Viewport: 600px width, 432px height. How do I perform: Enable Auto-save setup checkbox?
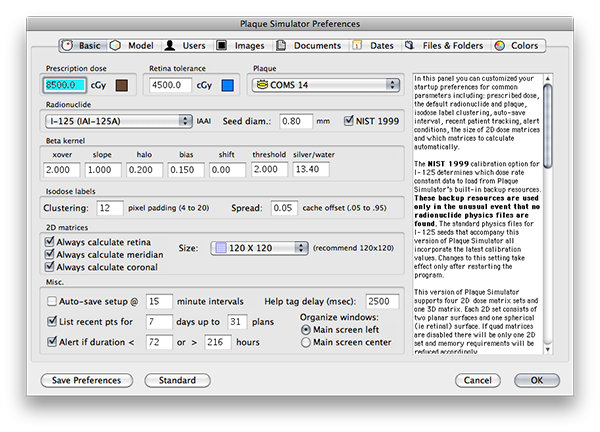pos(52,301)
